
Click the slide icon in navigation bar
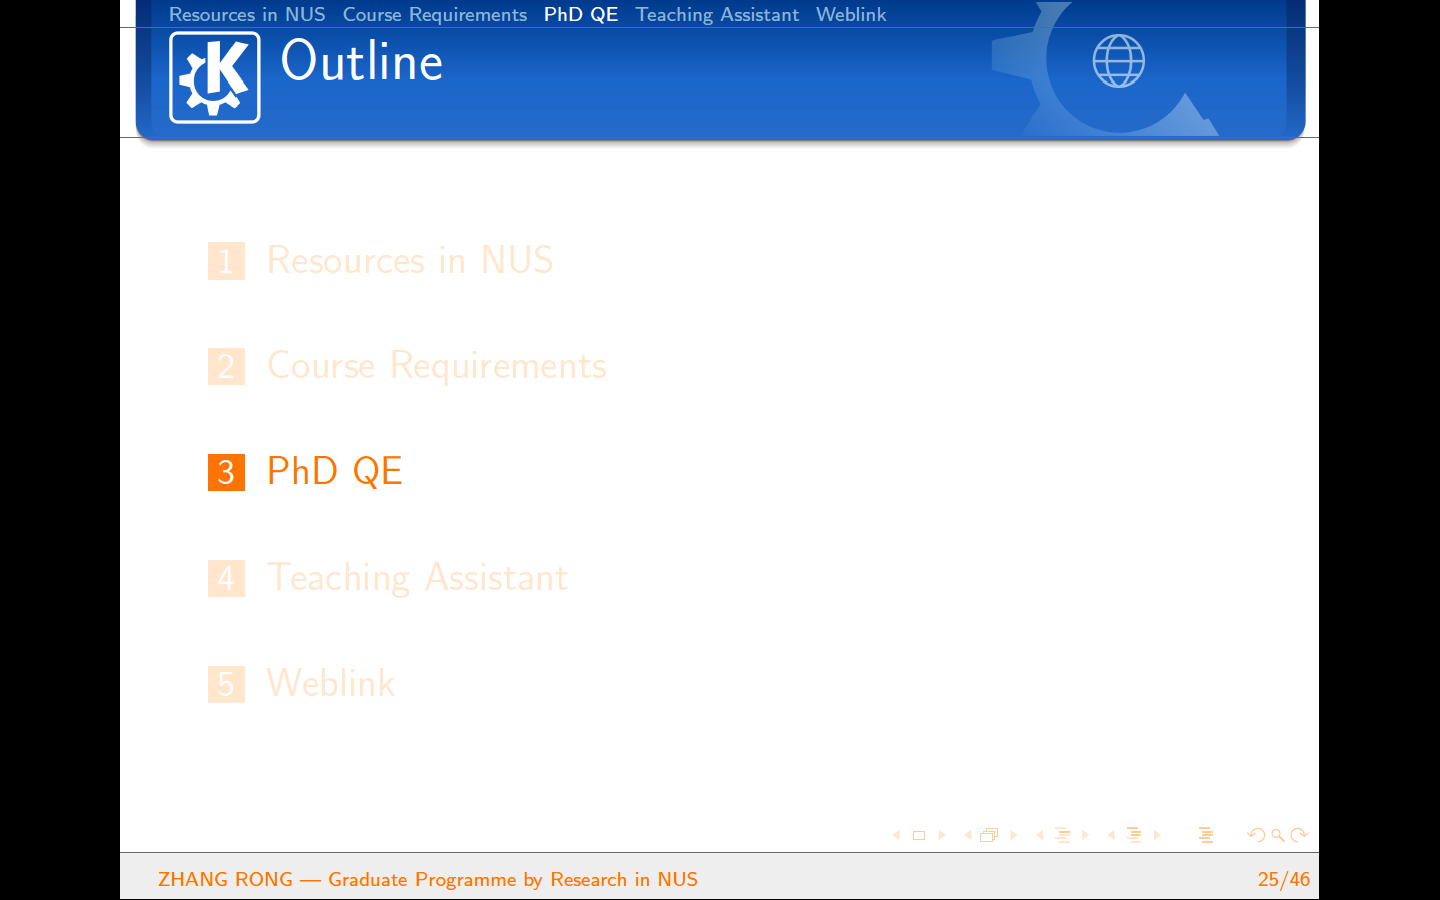coord(919,835)
